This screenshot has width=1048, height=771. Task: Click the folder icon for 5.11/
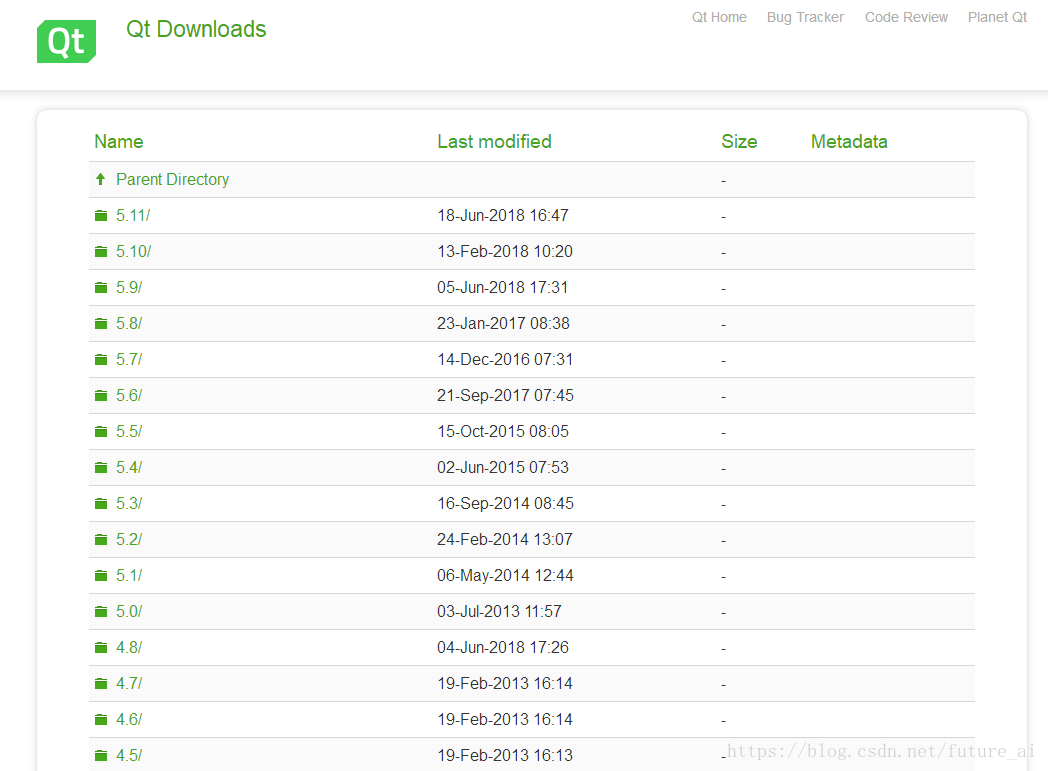(x=101, y=215)
